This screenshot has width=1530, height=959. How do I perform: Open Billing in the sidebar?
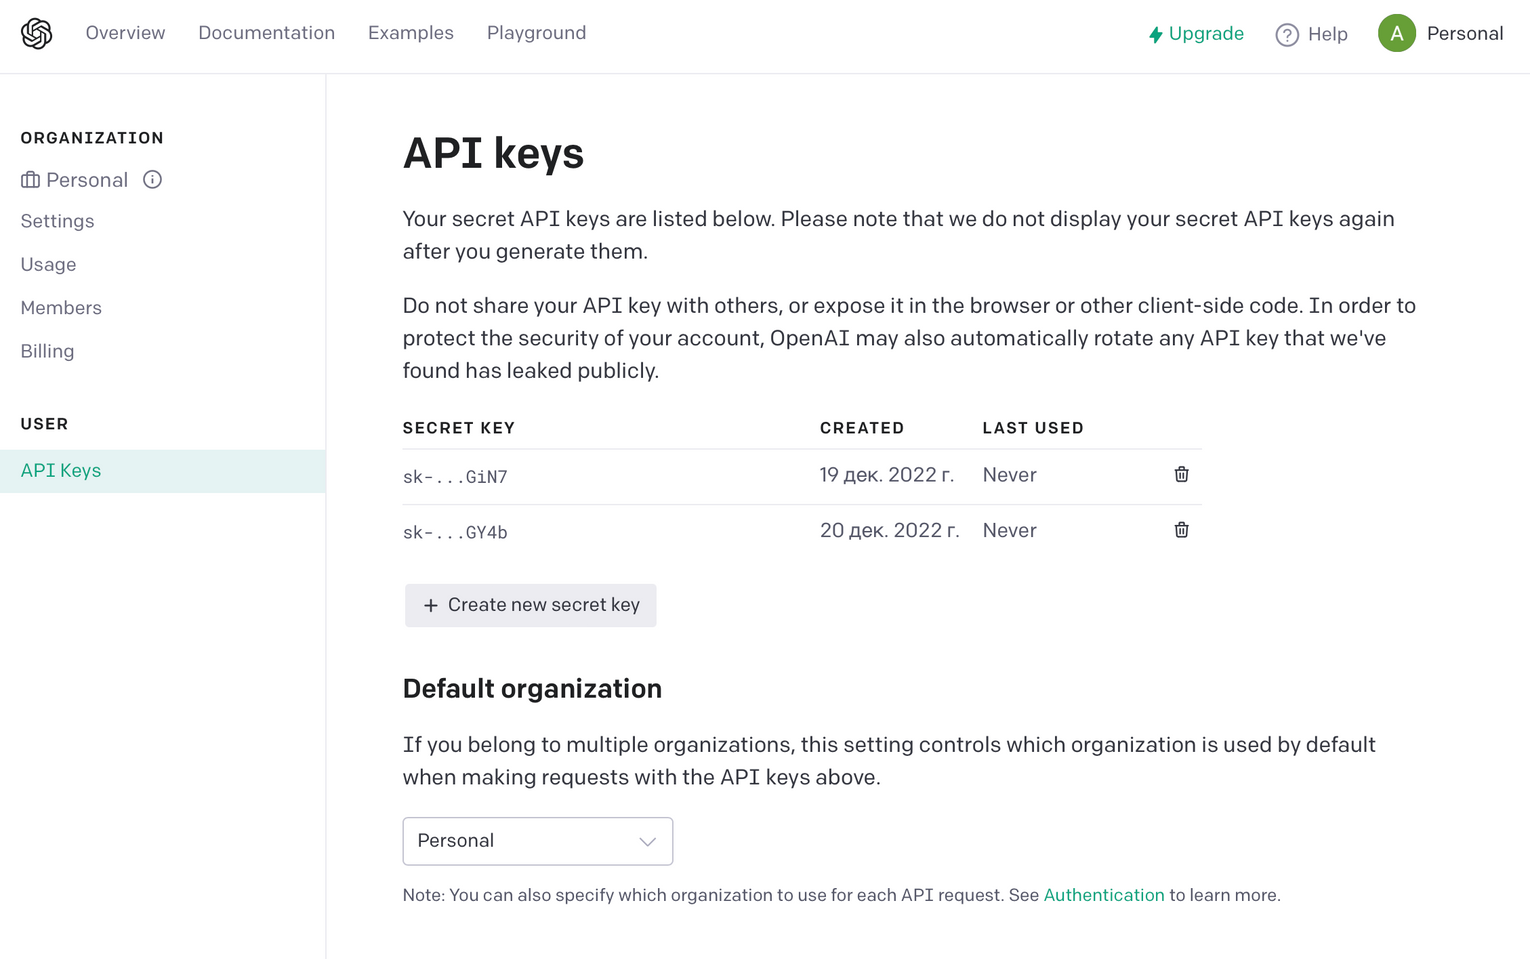click(x=47, y=351)
